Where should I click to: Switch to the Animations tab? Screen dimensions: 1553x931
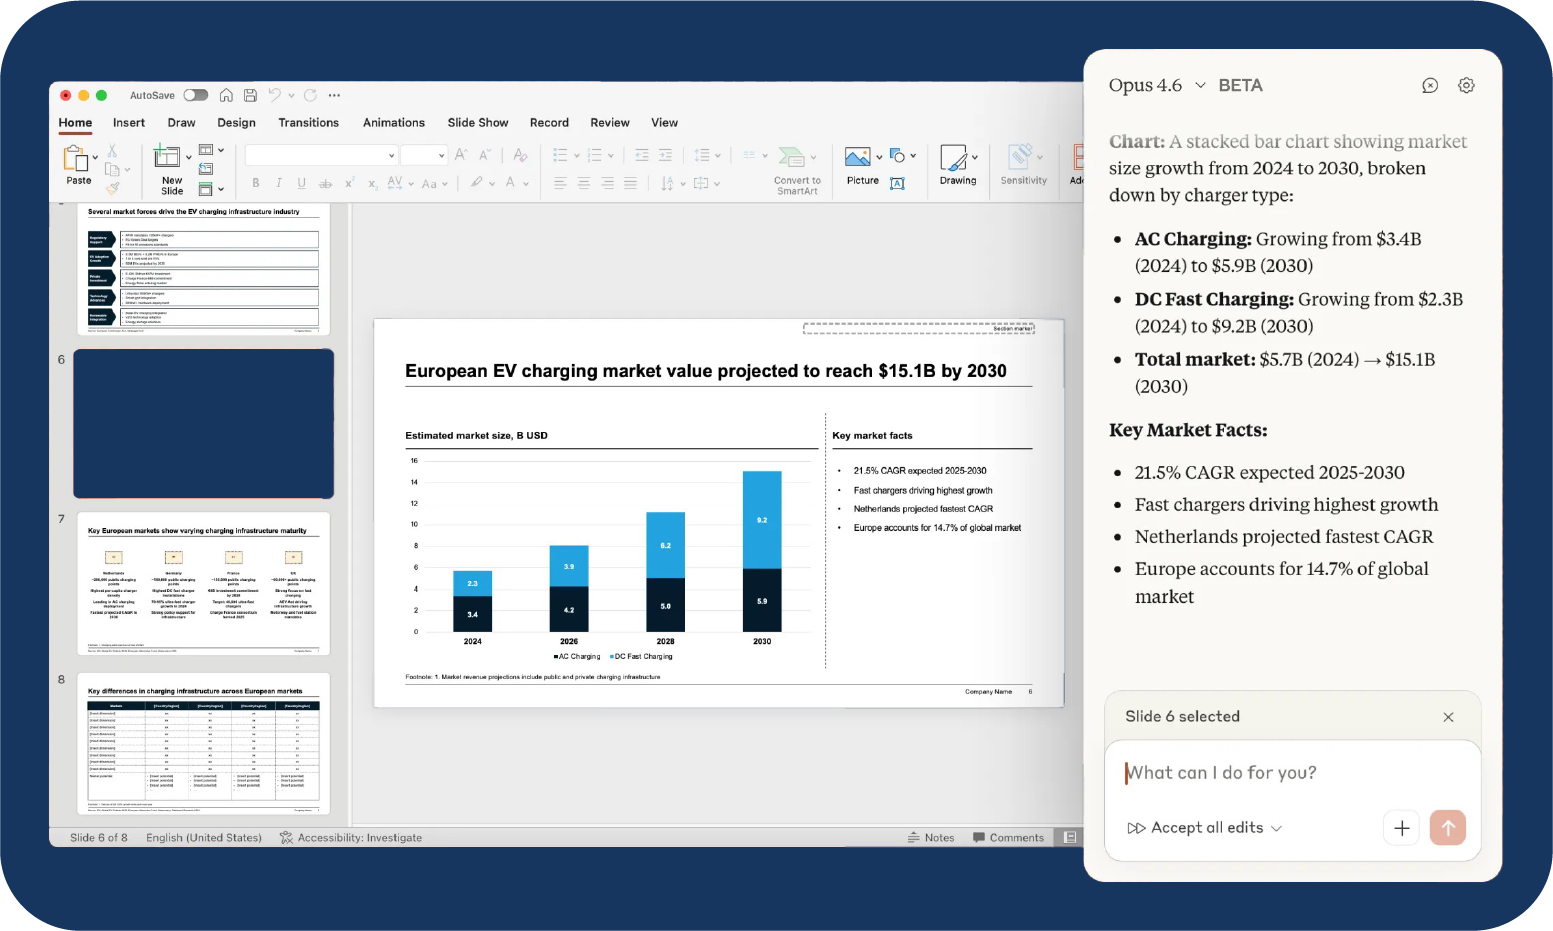[x=393, y=122]
